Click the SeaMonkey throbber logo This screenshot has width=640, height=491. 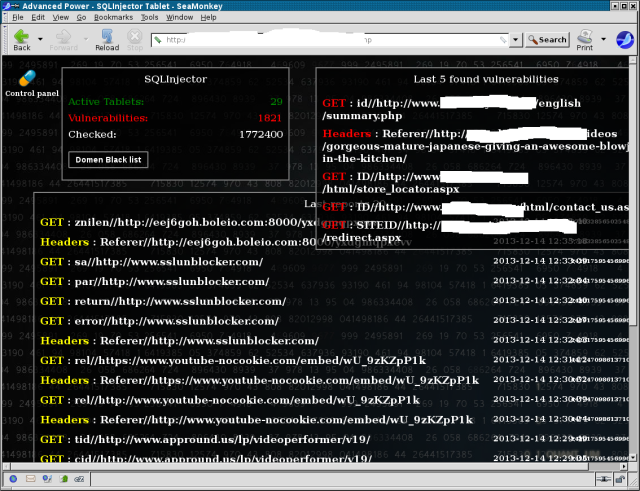[625, 40]
